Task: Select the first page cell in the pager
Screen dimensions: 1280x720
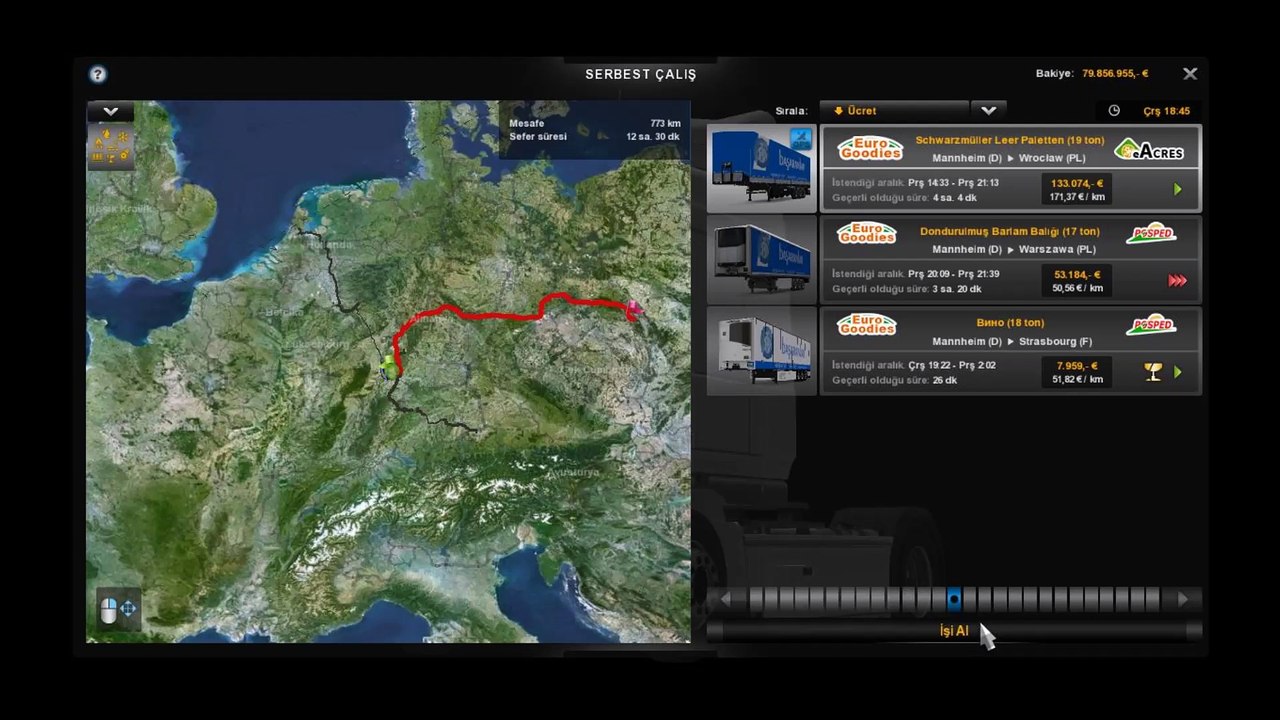Action: [756, 599]
